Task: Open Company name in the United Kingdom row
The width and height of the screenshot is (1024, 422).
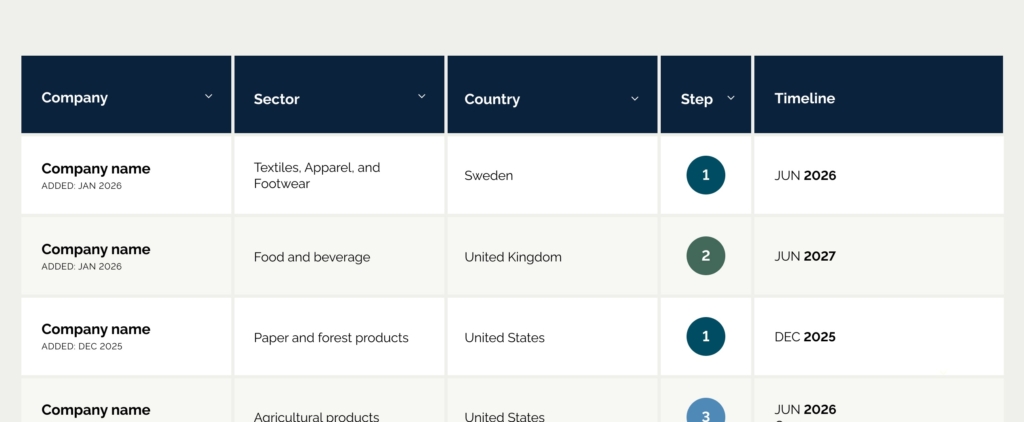Action: point(96,250)
